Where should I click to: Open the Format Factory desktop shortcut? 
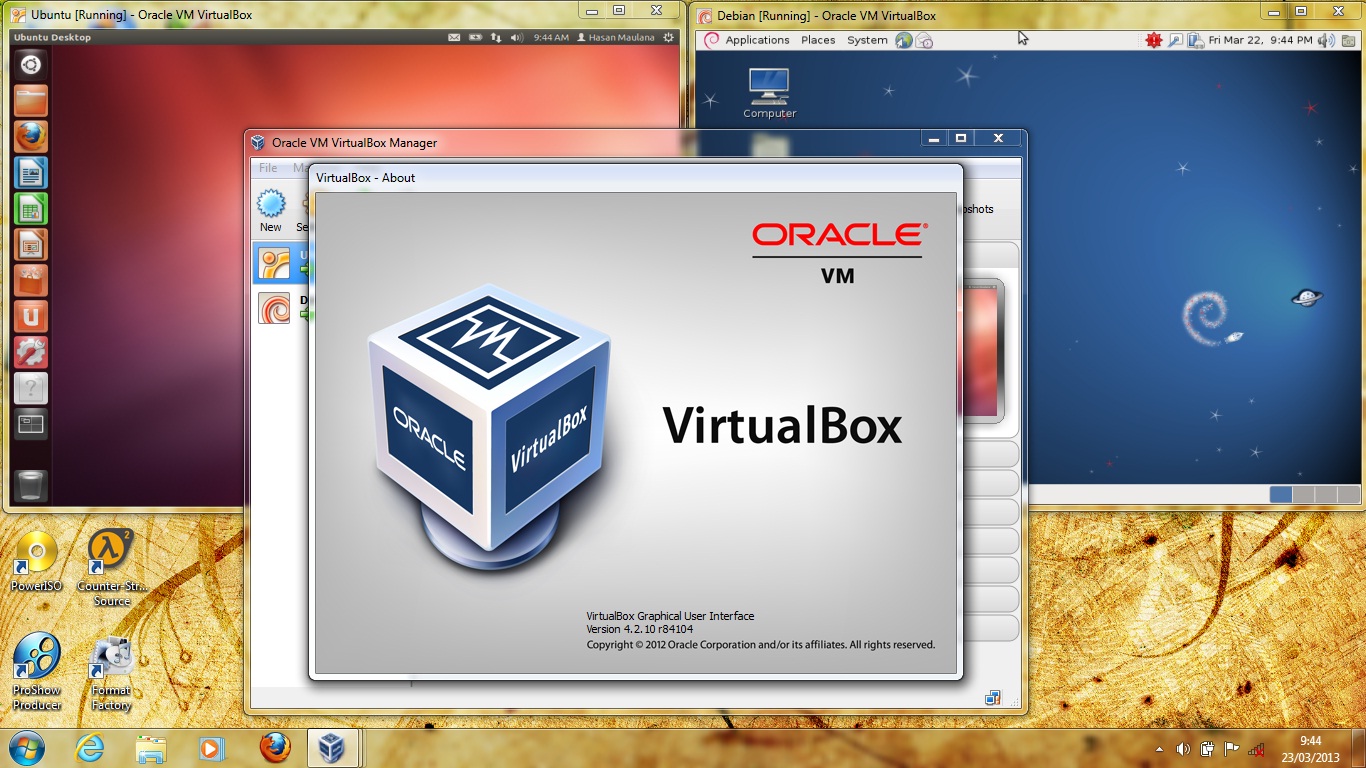tap(111, 673)
